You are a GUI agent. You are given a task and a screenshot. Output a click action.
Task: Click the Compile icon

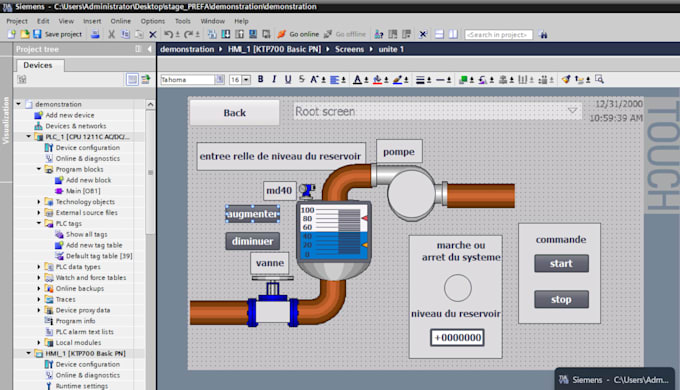click(x=212, y=34)
